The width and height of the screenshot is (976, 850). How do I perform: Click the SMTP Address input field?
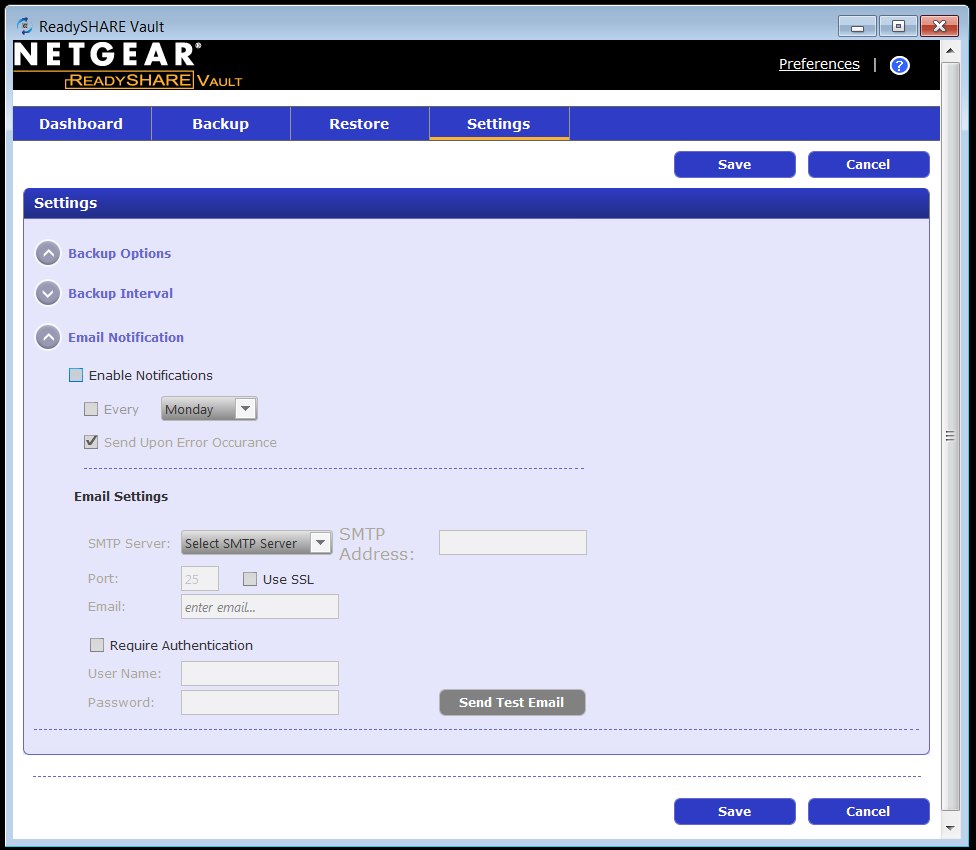tap(513, 543)
